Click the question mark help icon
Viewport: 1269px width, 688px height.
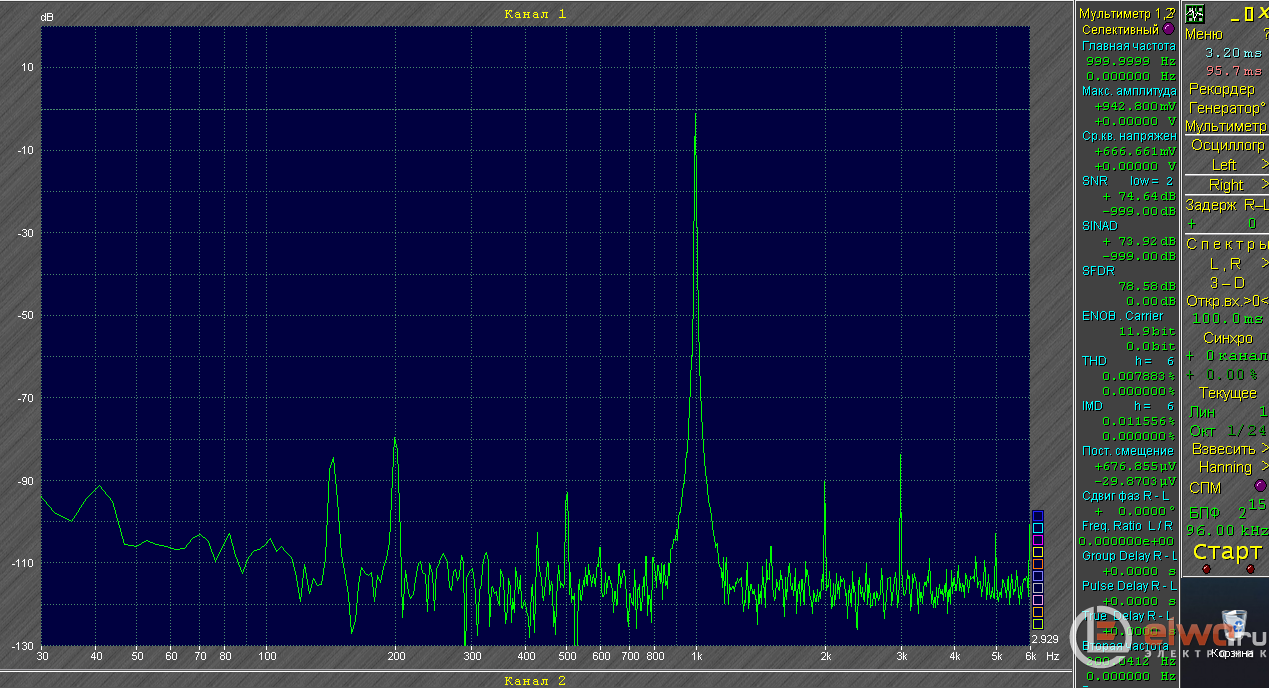pyautogui.click(x=1264, y=34)
